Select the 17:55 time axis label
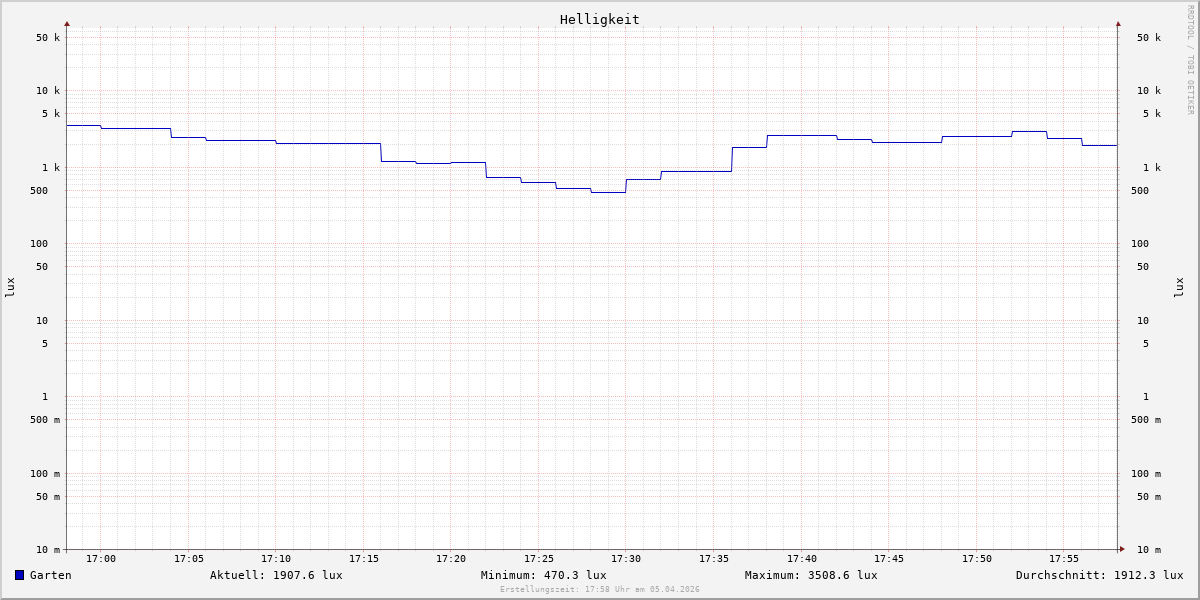This screenshot has height=600, width=1200. (x=1064, y=559)
